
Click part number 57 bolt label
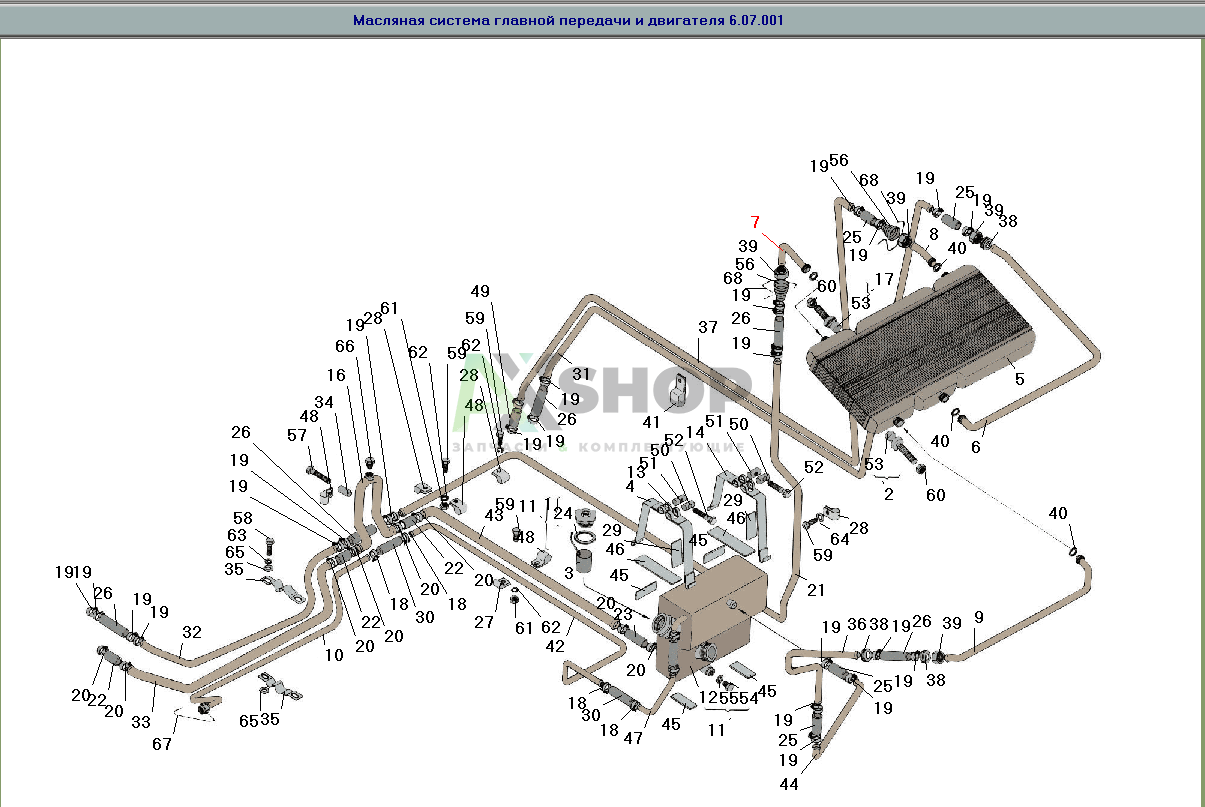(297, 436)
